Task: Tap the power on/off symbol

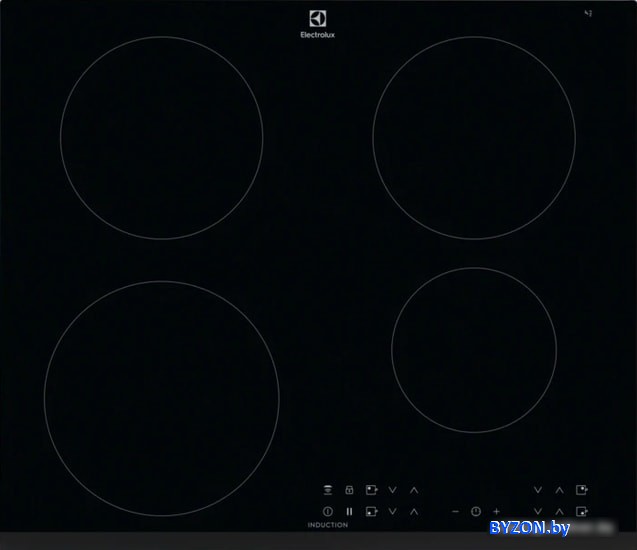Action: click(x=327, y=511)
